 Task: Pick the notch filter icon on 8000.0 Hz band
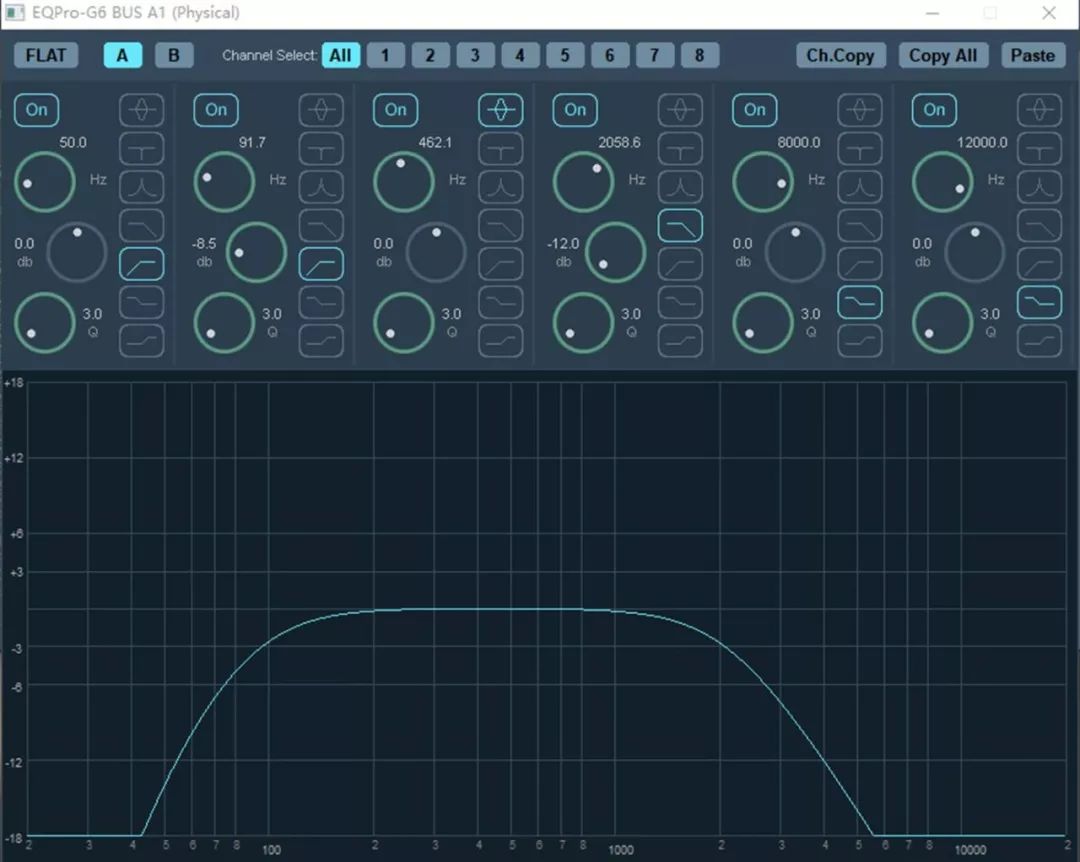click(859, 148)
